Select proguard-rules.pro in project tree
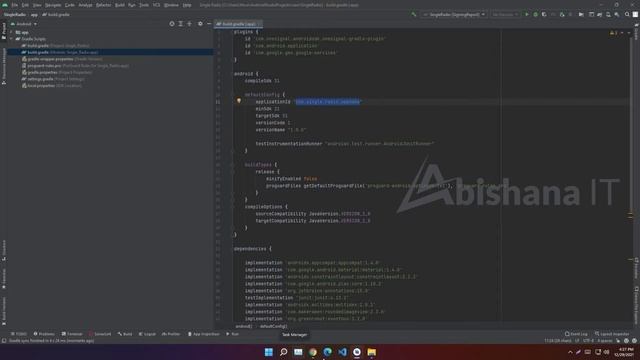 pos(75,65)
